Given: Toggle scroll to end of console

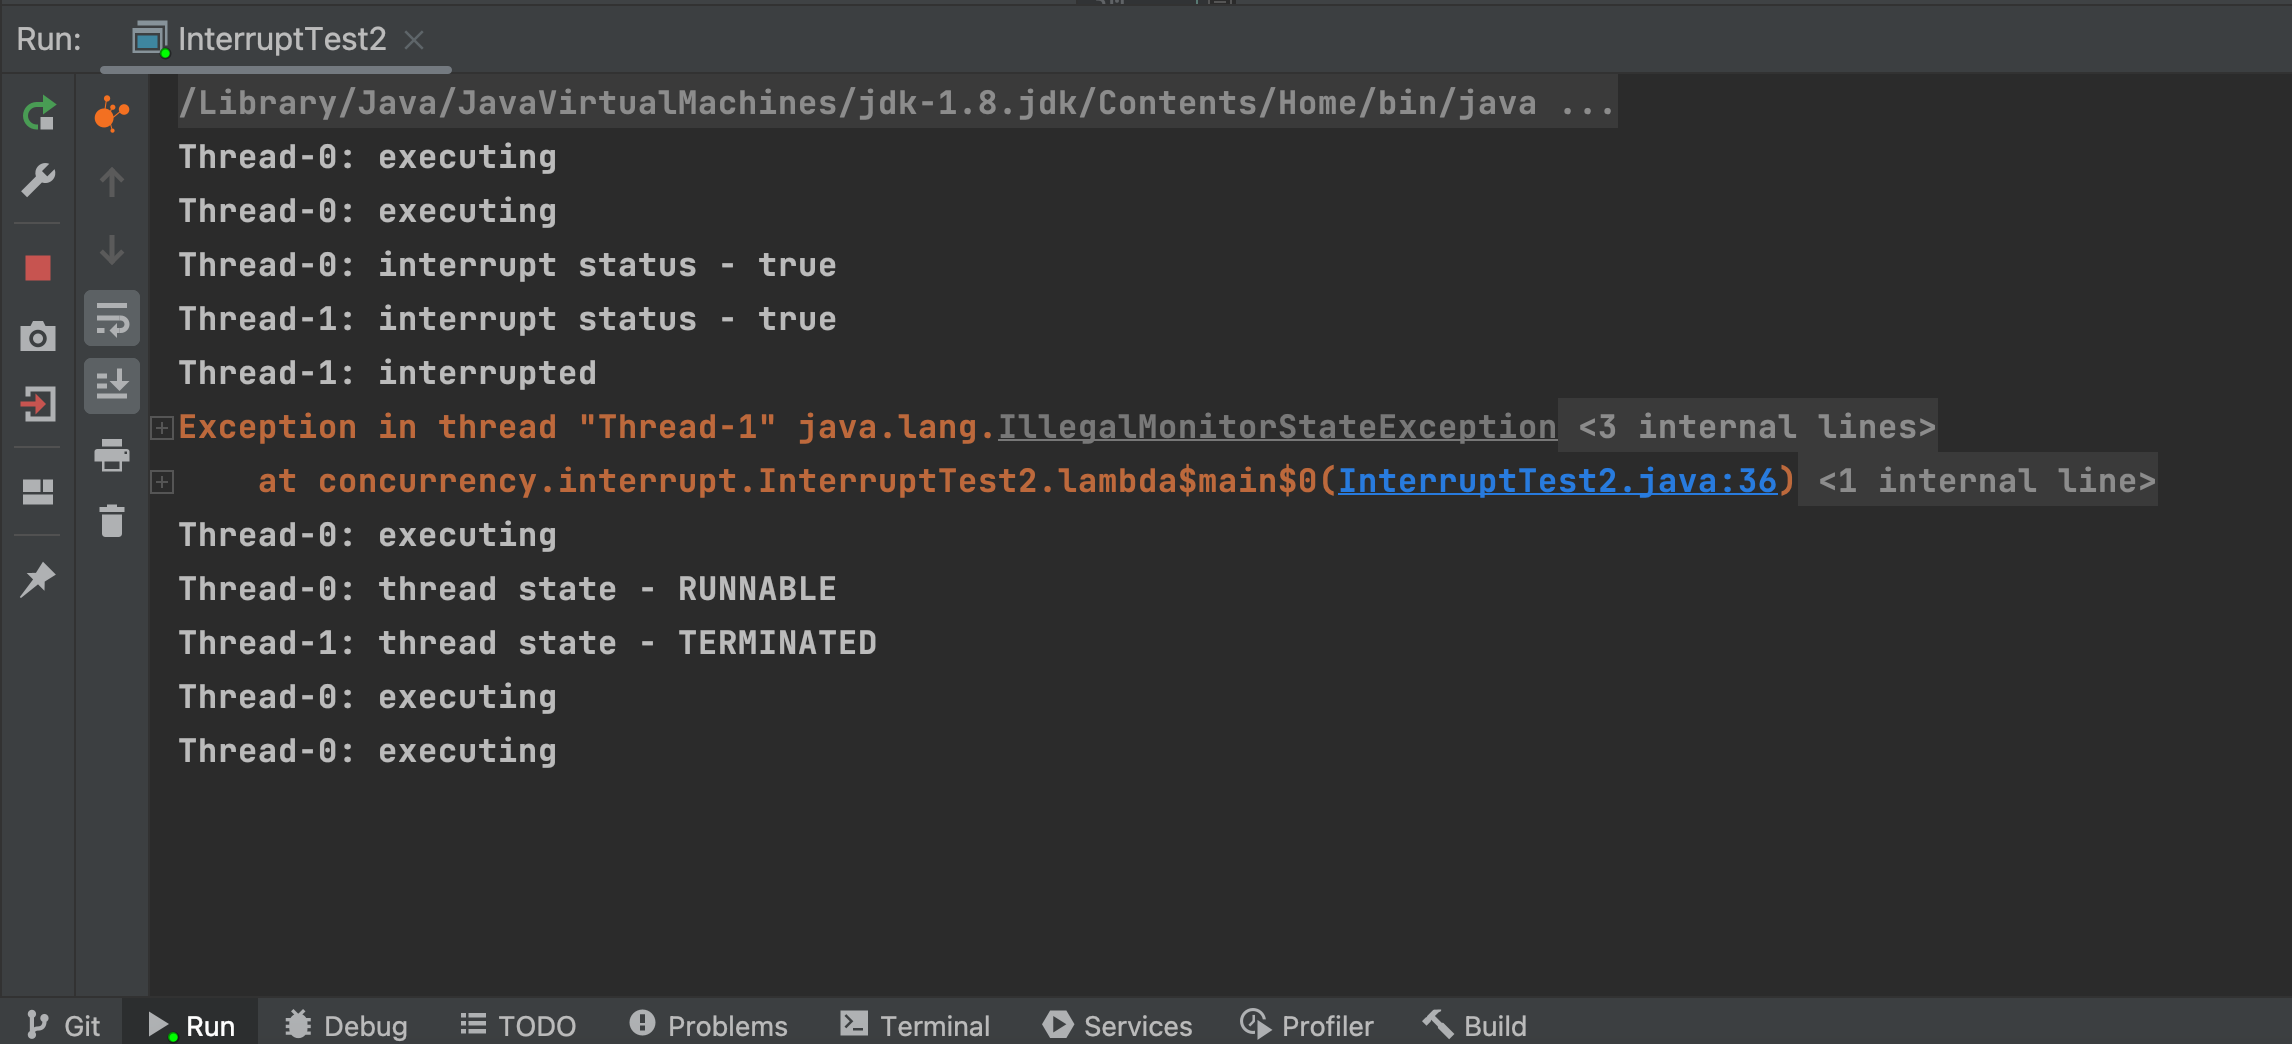Looking at the screenshot, I should point(112,386).
